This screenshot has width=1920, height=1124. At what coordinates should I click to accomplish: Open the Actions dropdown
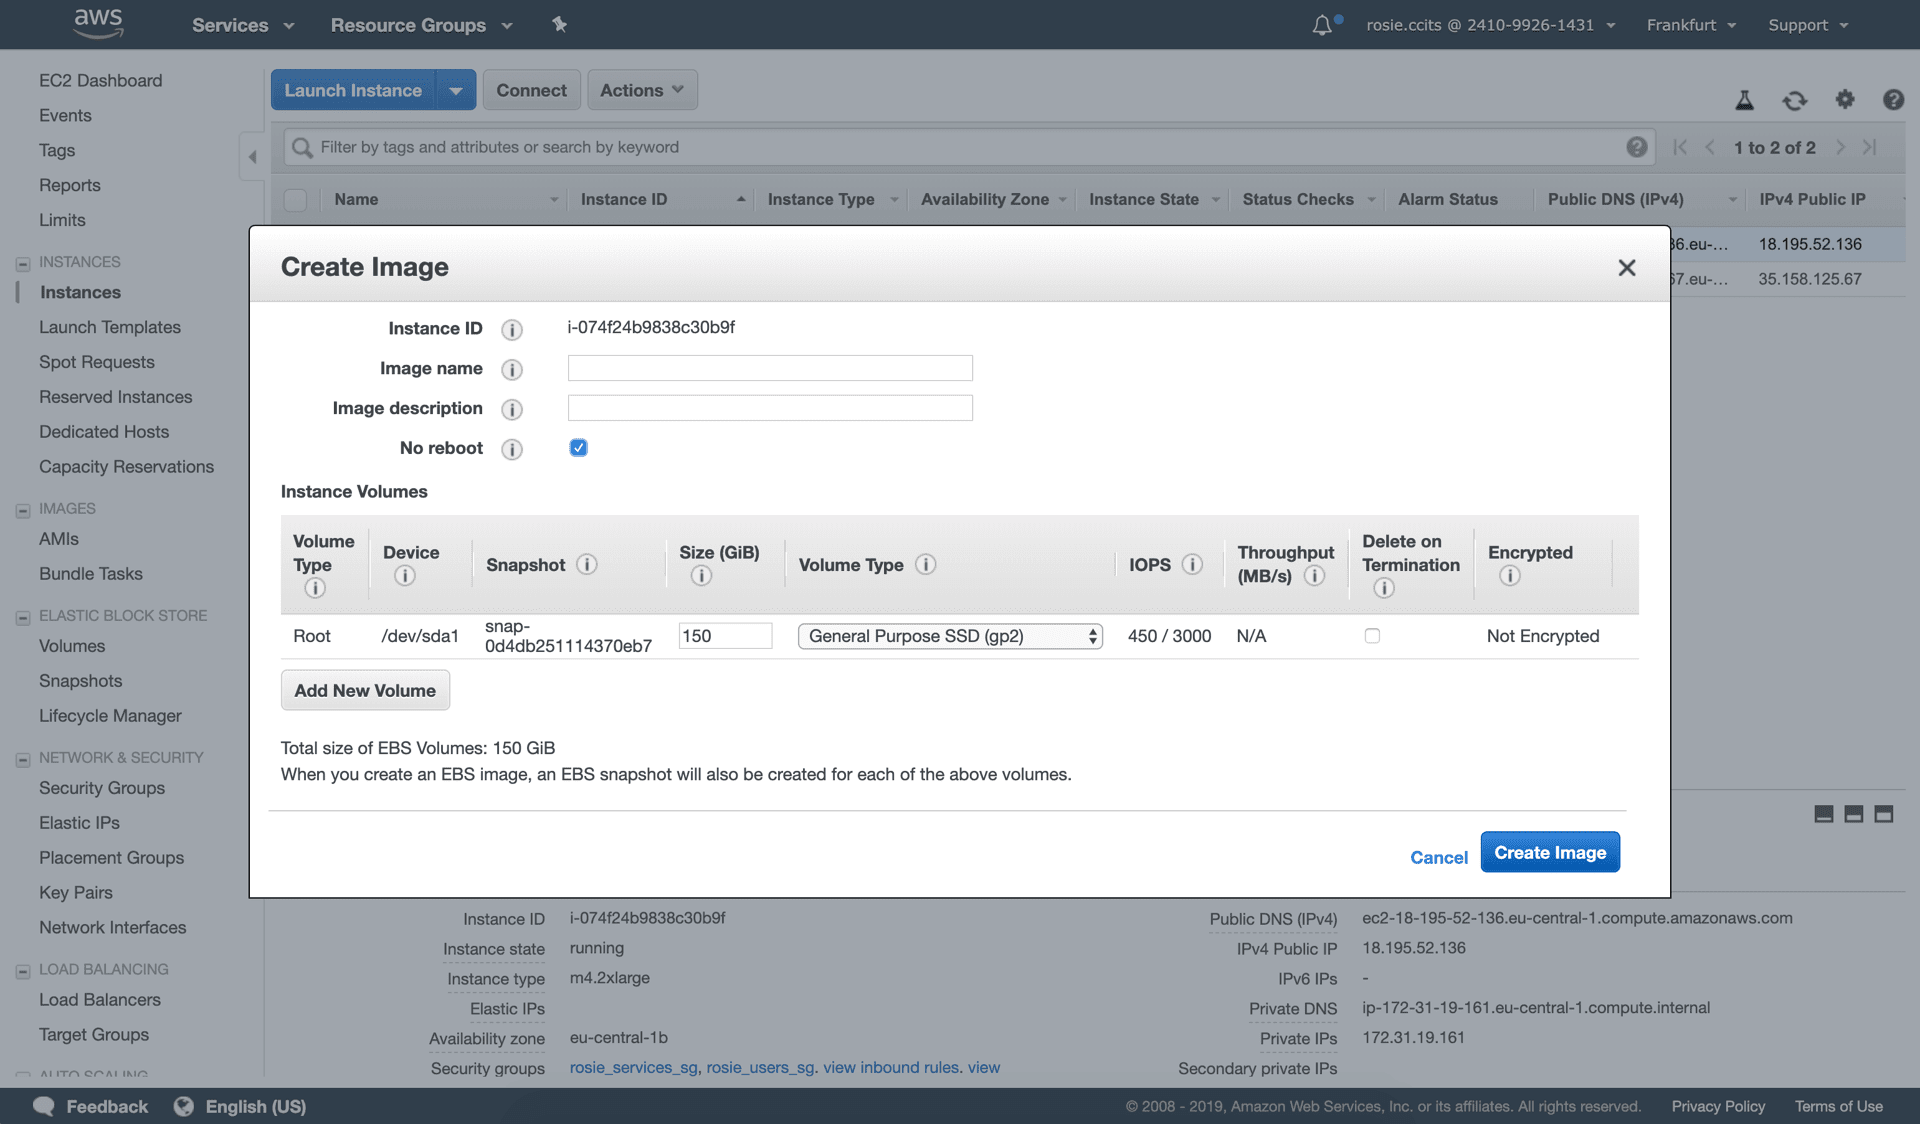pos(642,90)
